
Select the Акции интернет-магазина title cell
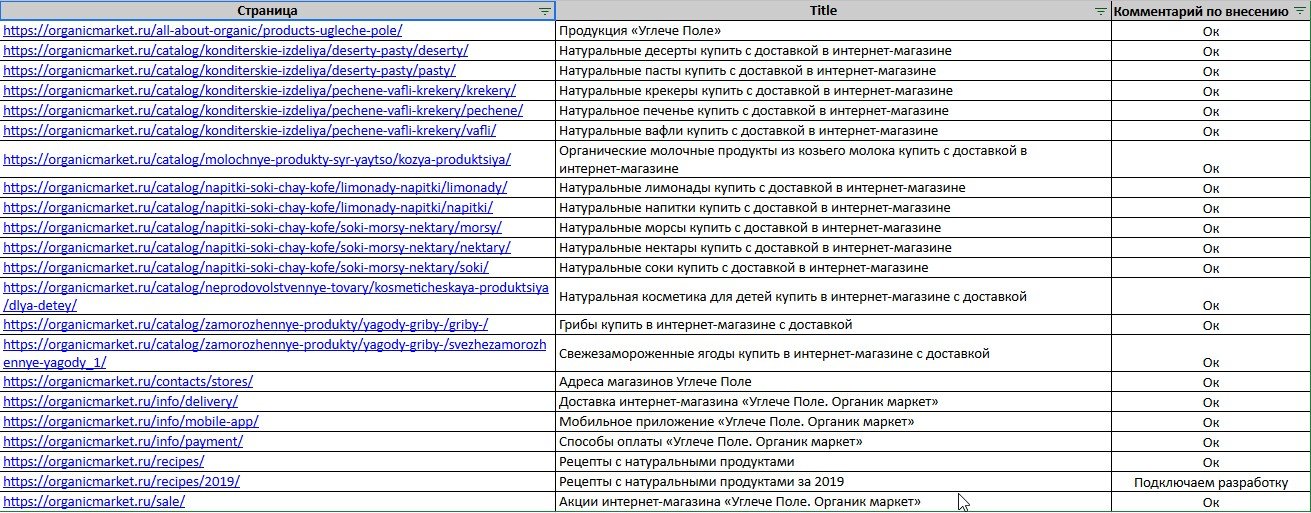(x=833, y=502)
